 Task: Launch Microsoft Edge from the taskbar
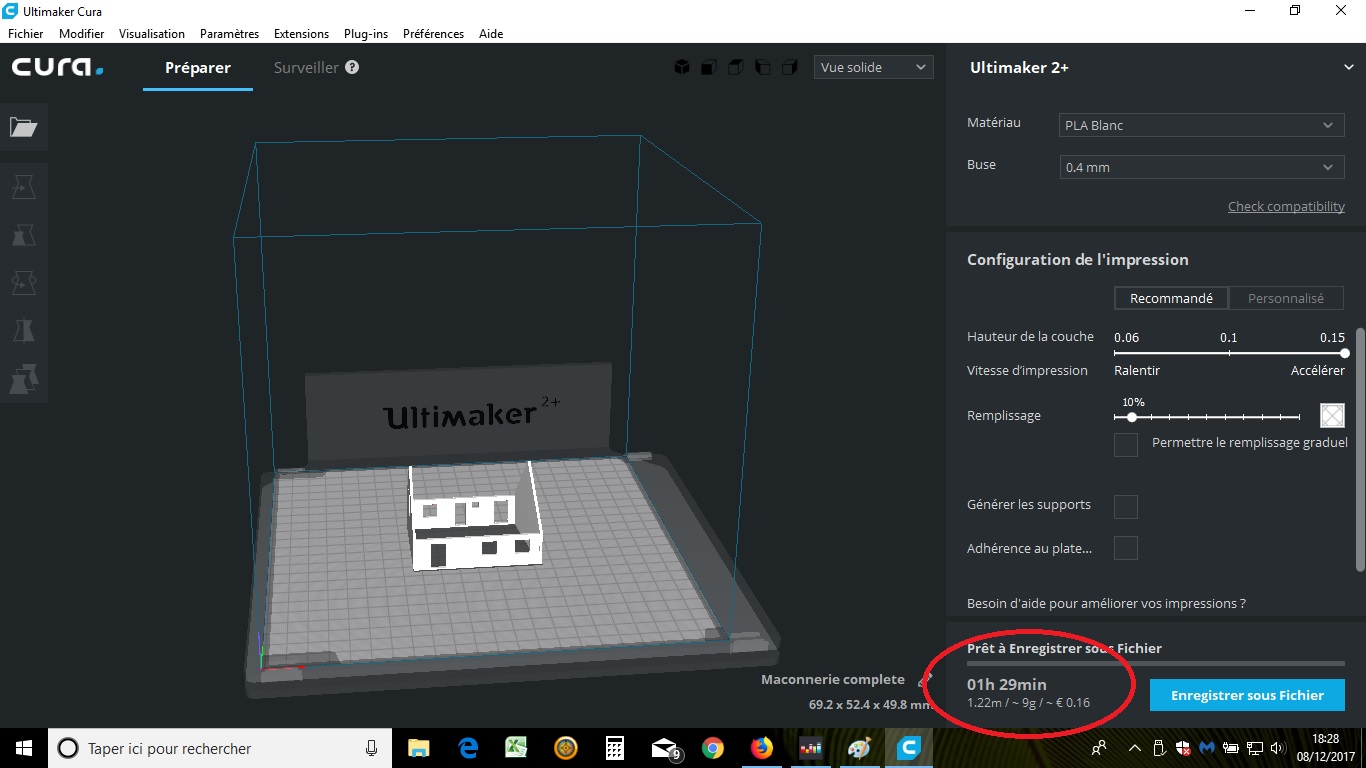(467, 748)
